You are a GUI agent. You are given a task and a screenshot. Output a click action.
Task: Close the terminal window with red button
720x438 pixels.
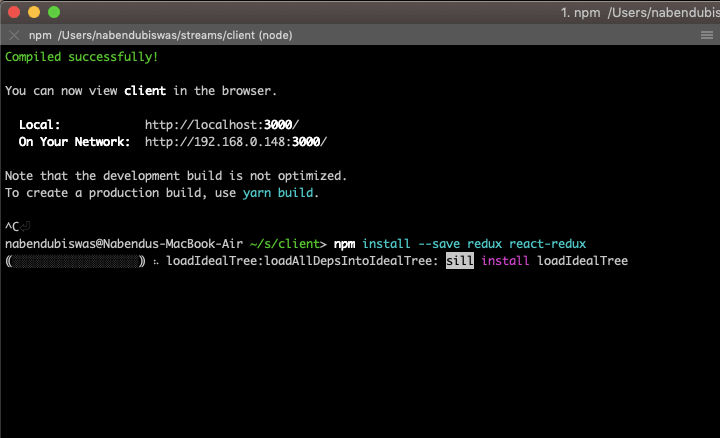tap(14, 12)
